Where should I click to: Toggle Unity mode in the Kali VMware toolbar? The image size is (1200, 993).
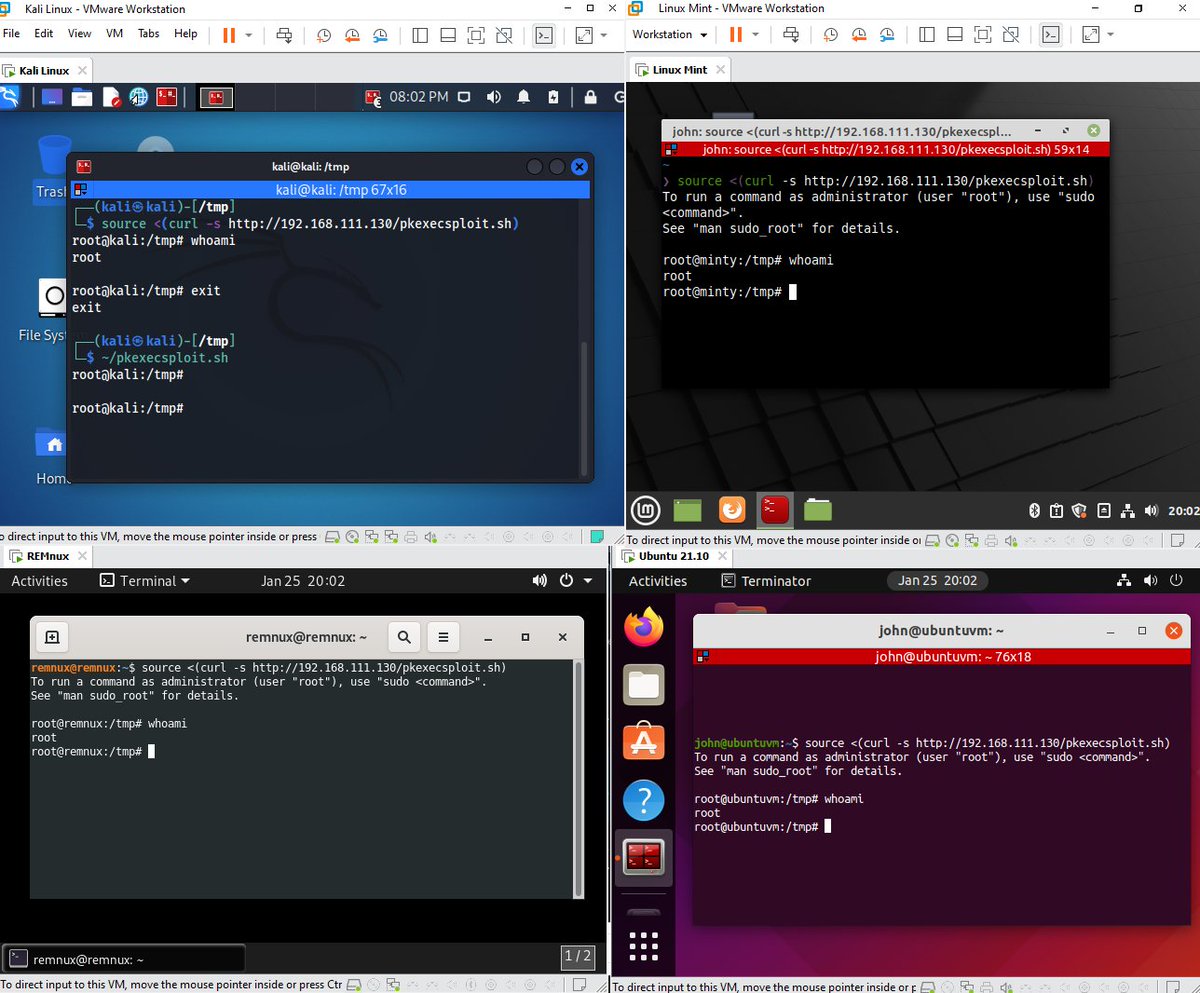coord(505,35)
